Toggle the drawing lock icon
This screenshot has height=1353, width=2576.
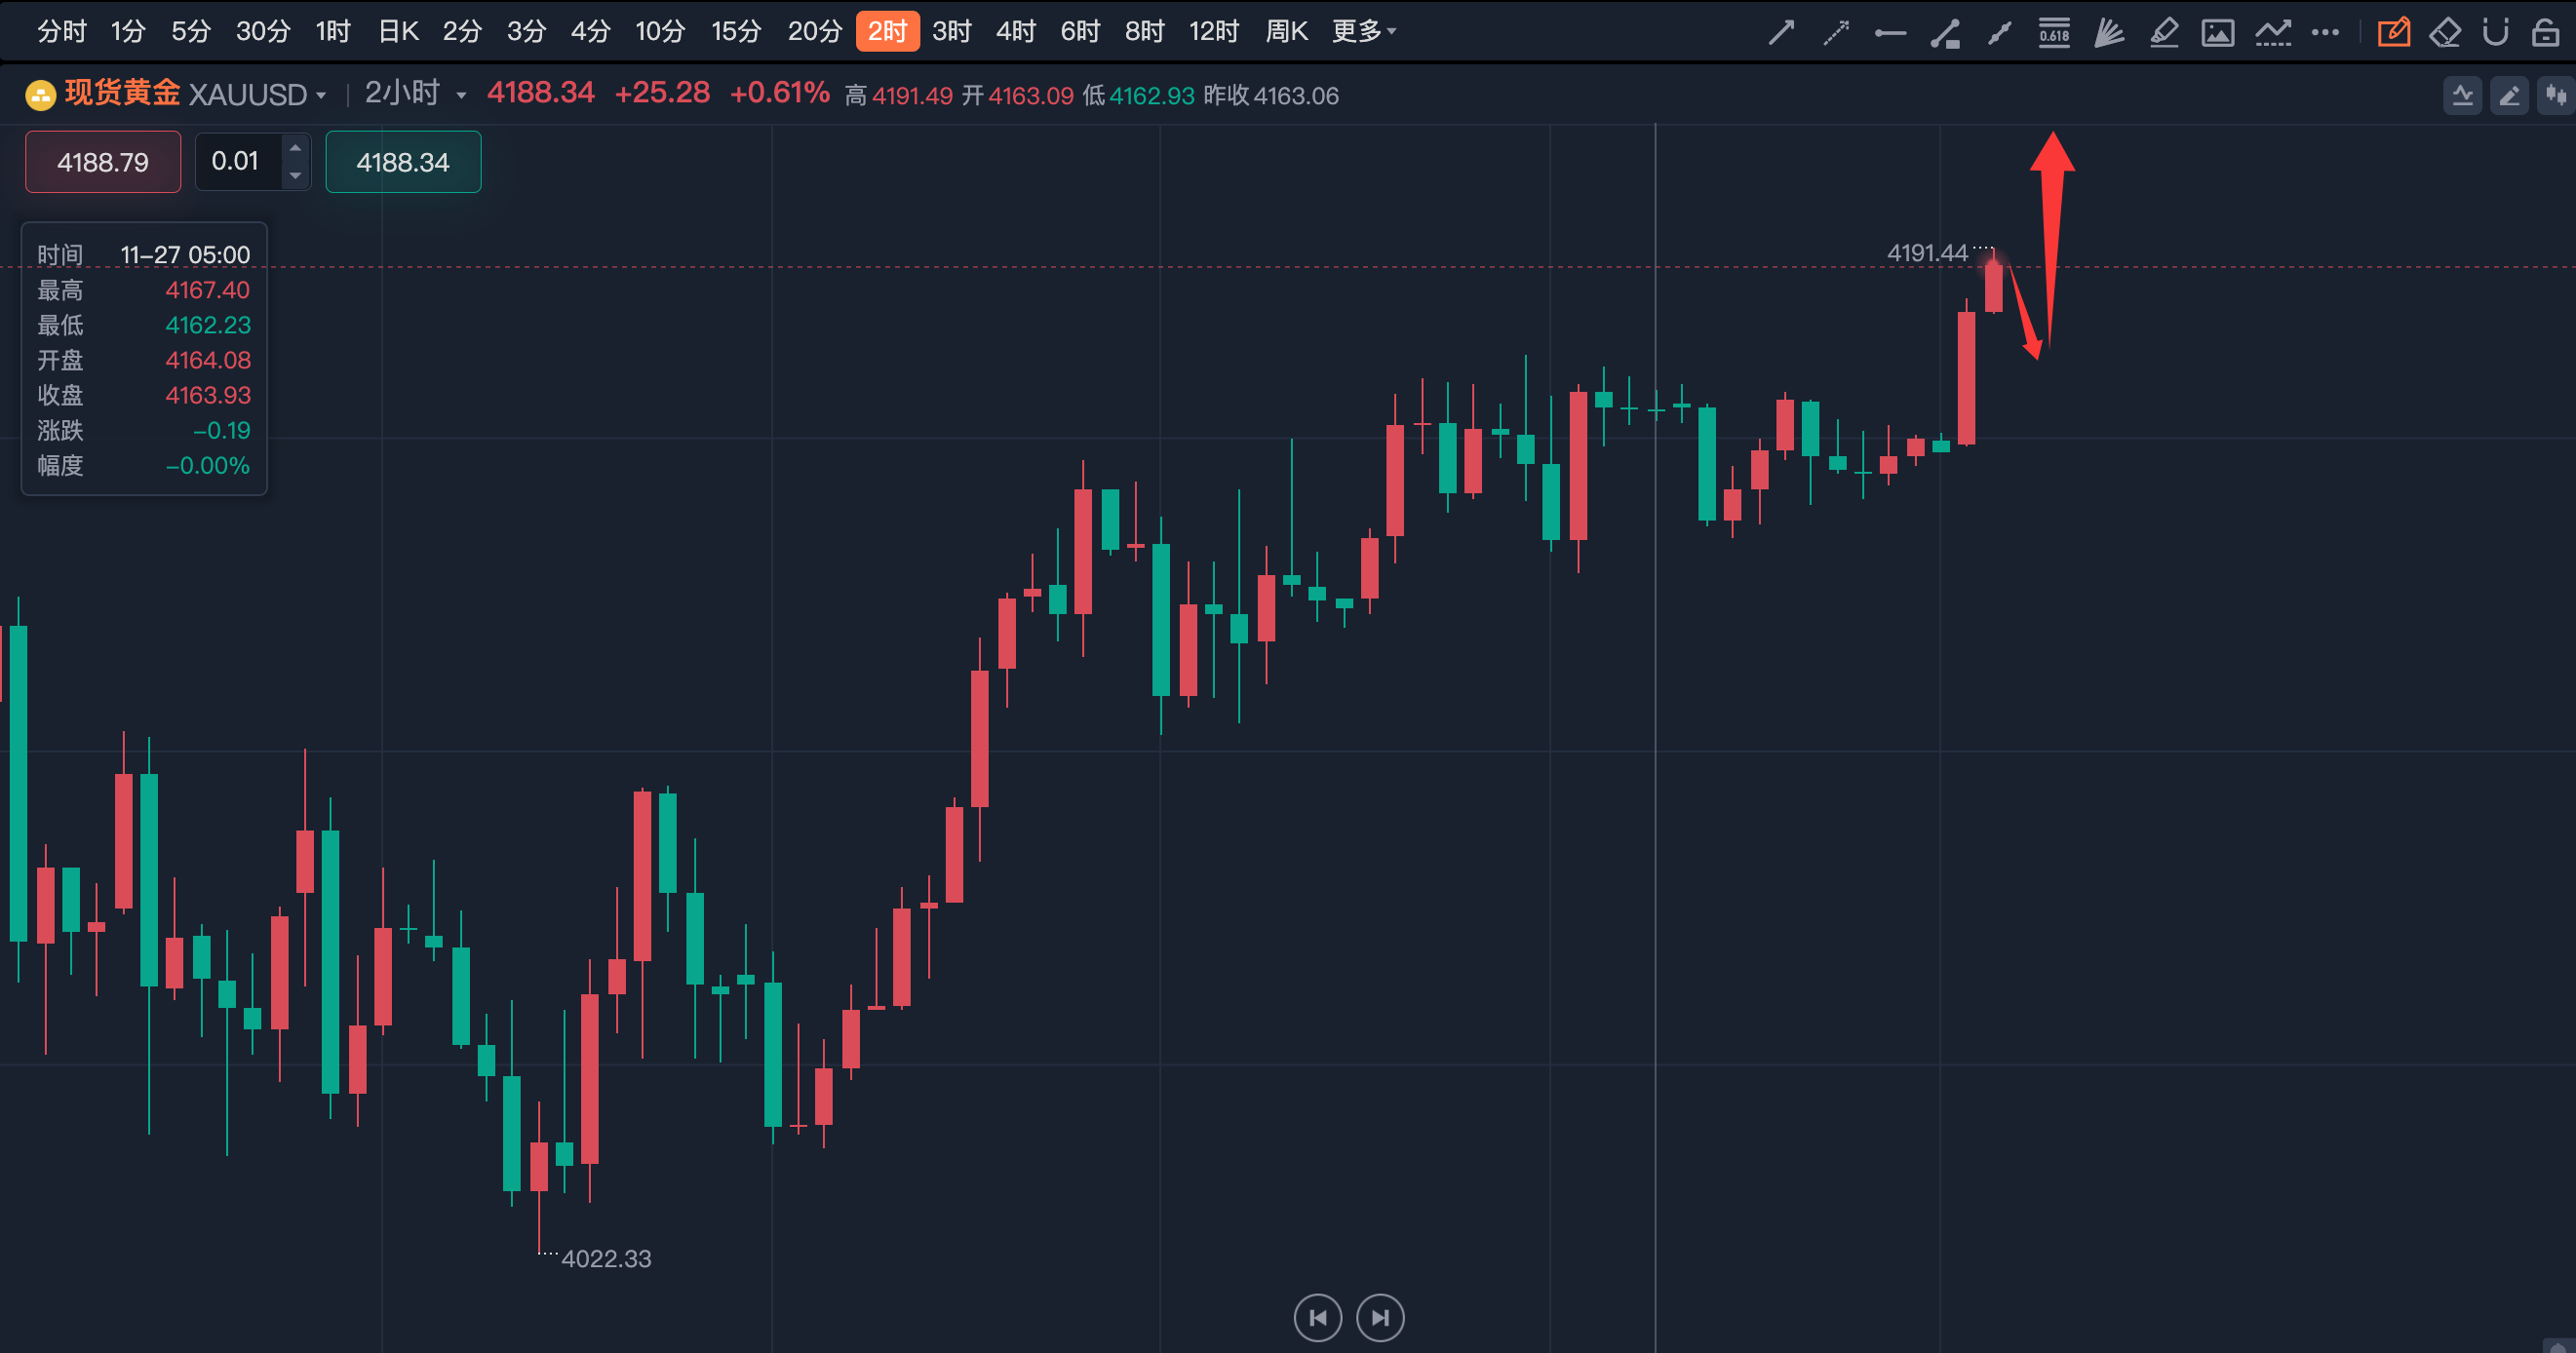2546,33
